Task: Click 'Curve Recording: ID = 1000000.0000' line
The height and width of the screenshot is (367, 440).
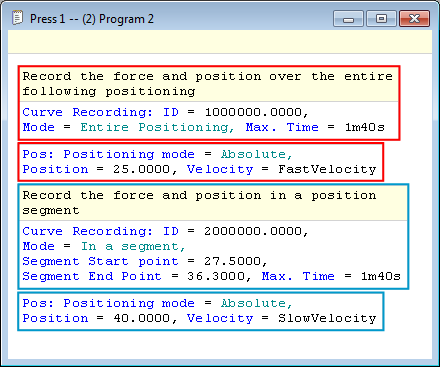Action: pyautogui.click(x=165, y=112)
